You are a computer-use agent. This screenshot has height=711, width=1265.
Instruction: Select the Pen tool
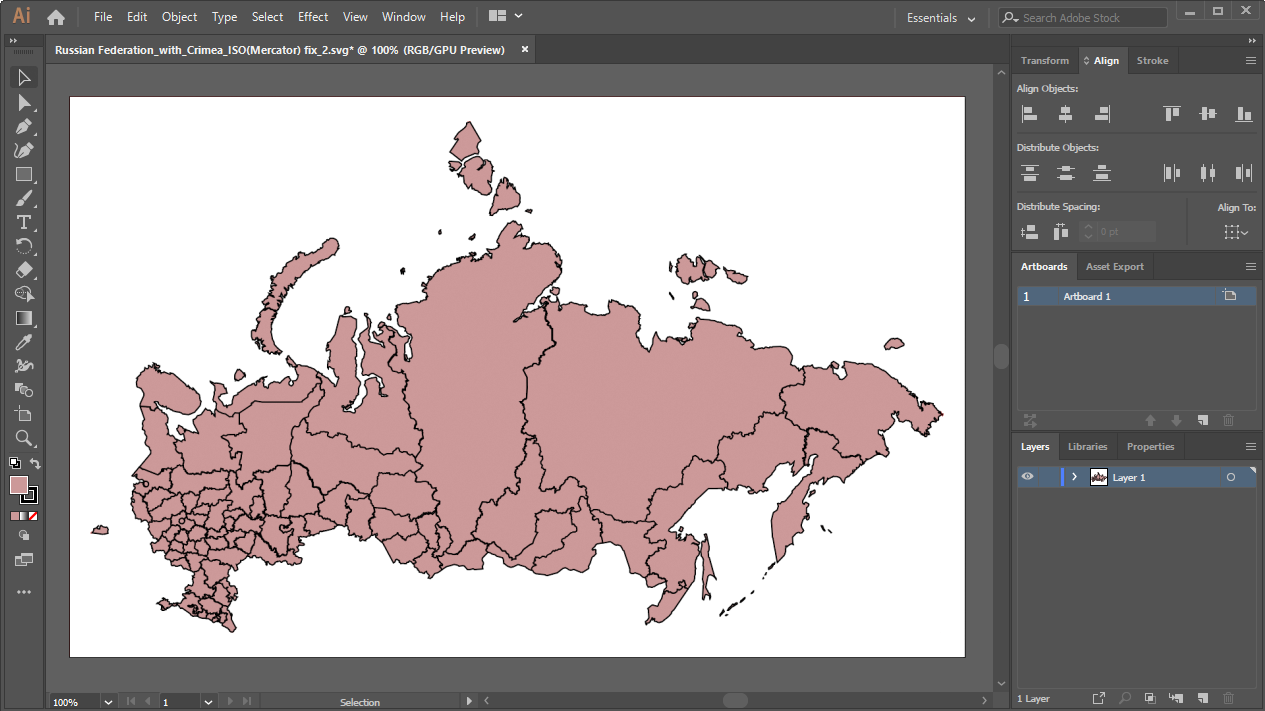coord(24,127)
